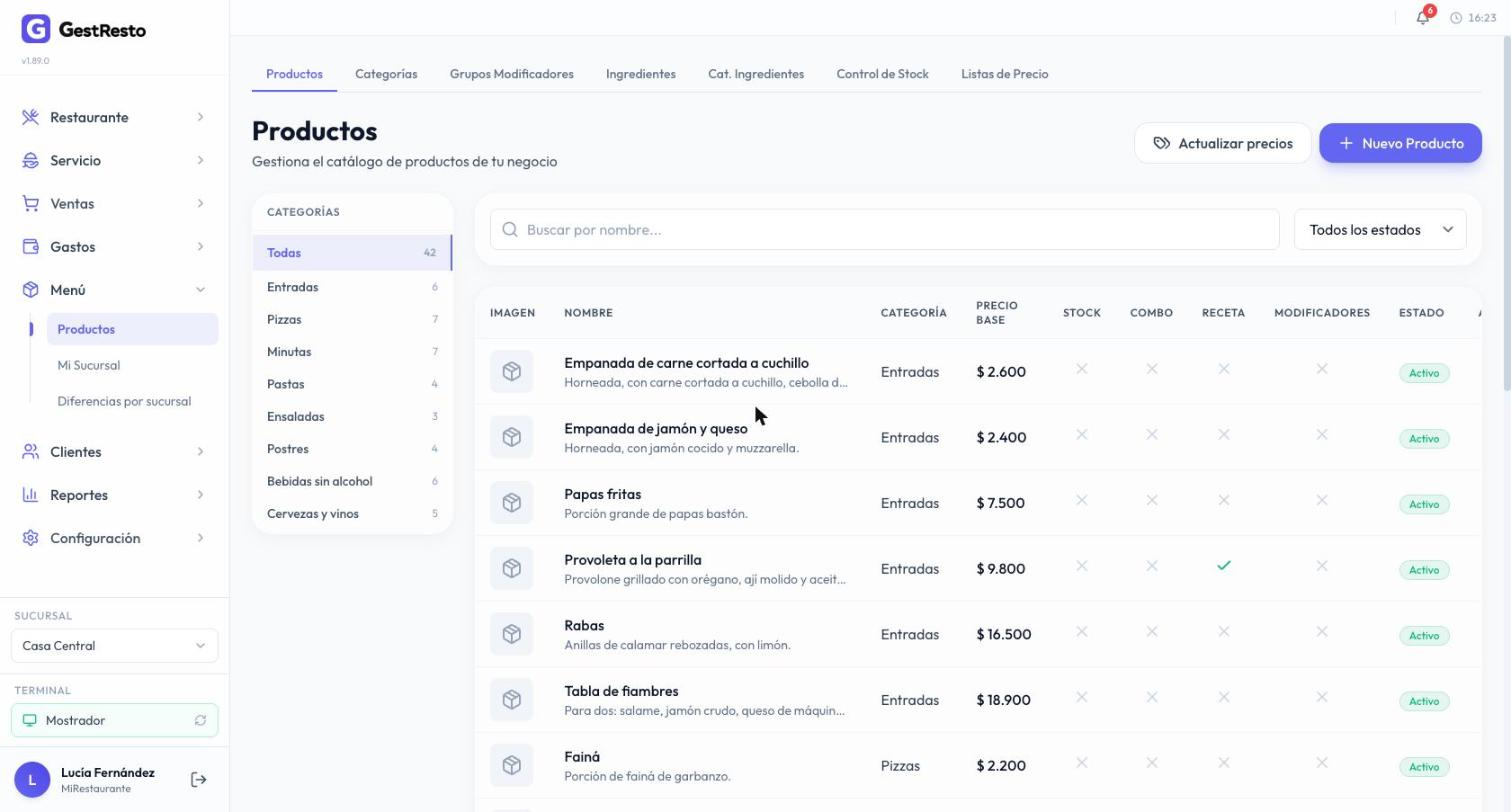Click the Clientes people icon
The height and width of the screenshot is (812, 1511).
coord(31,452)
